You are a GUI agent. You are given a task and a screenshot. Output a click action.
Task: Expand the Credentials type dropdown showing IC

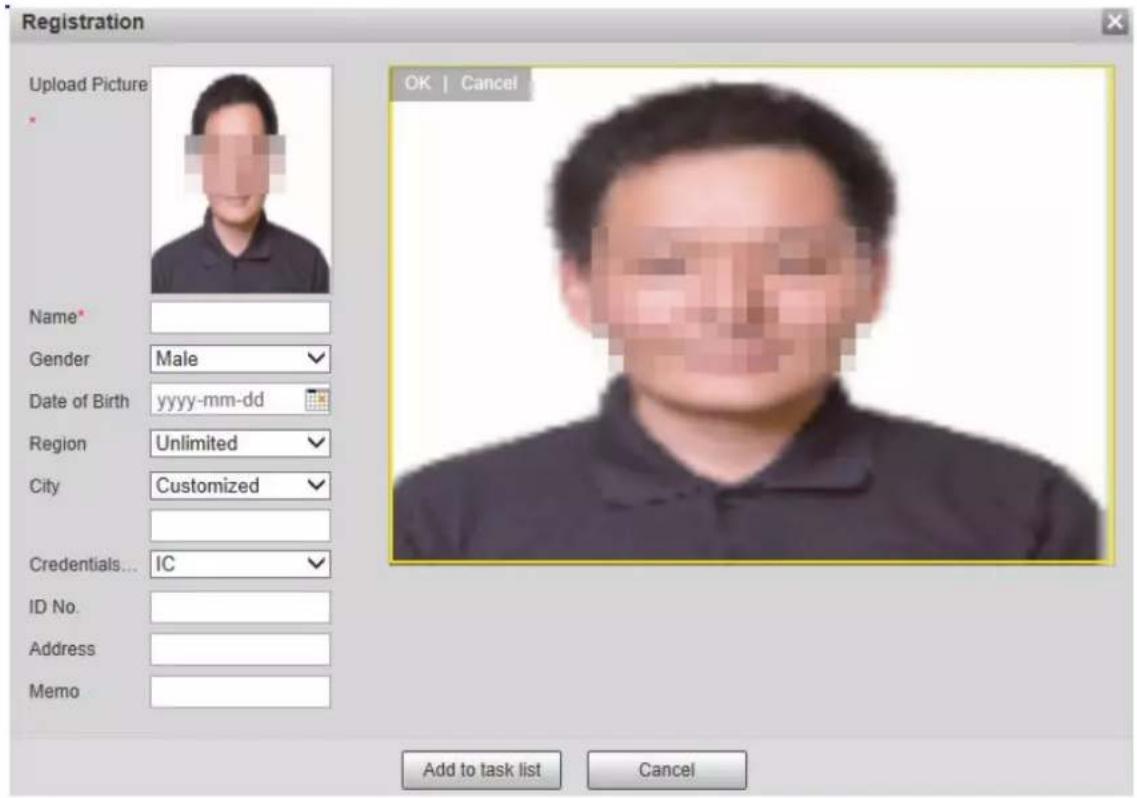tap(240, 564)
